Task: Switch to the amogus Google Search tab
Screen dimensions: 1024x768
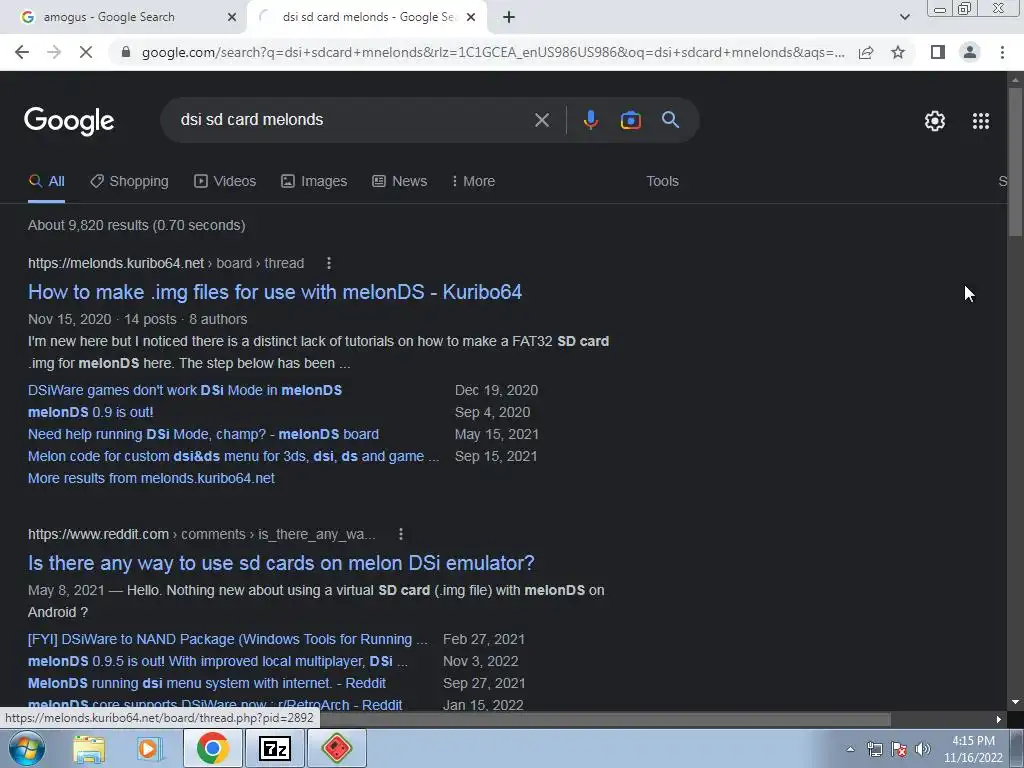Action: [124, 18]
